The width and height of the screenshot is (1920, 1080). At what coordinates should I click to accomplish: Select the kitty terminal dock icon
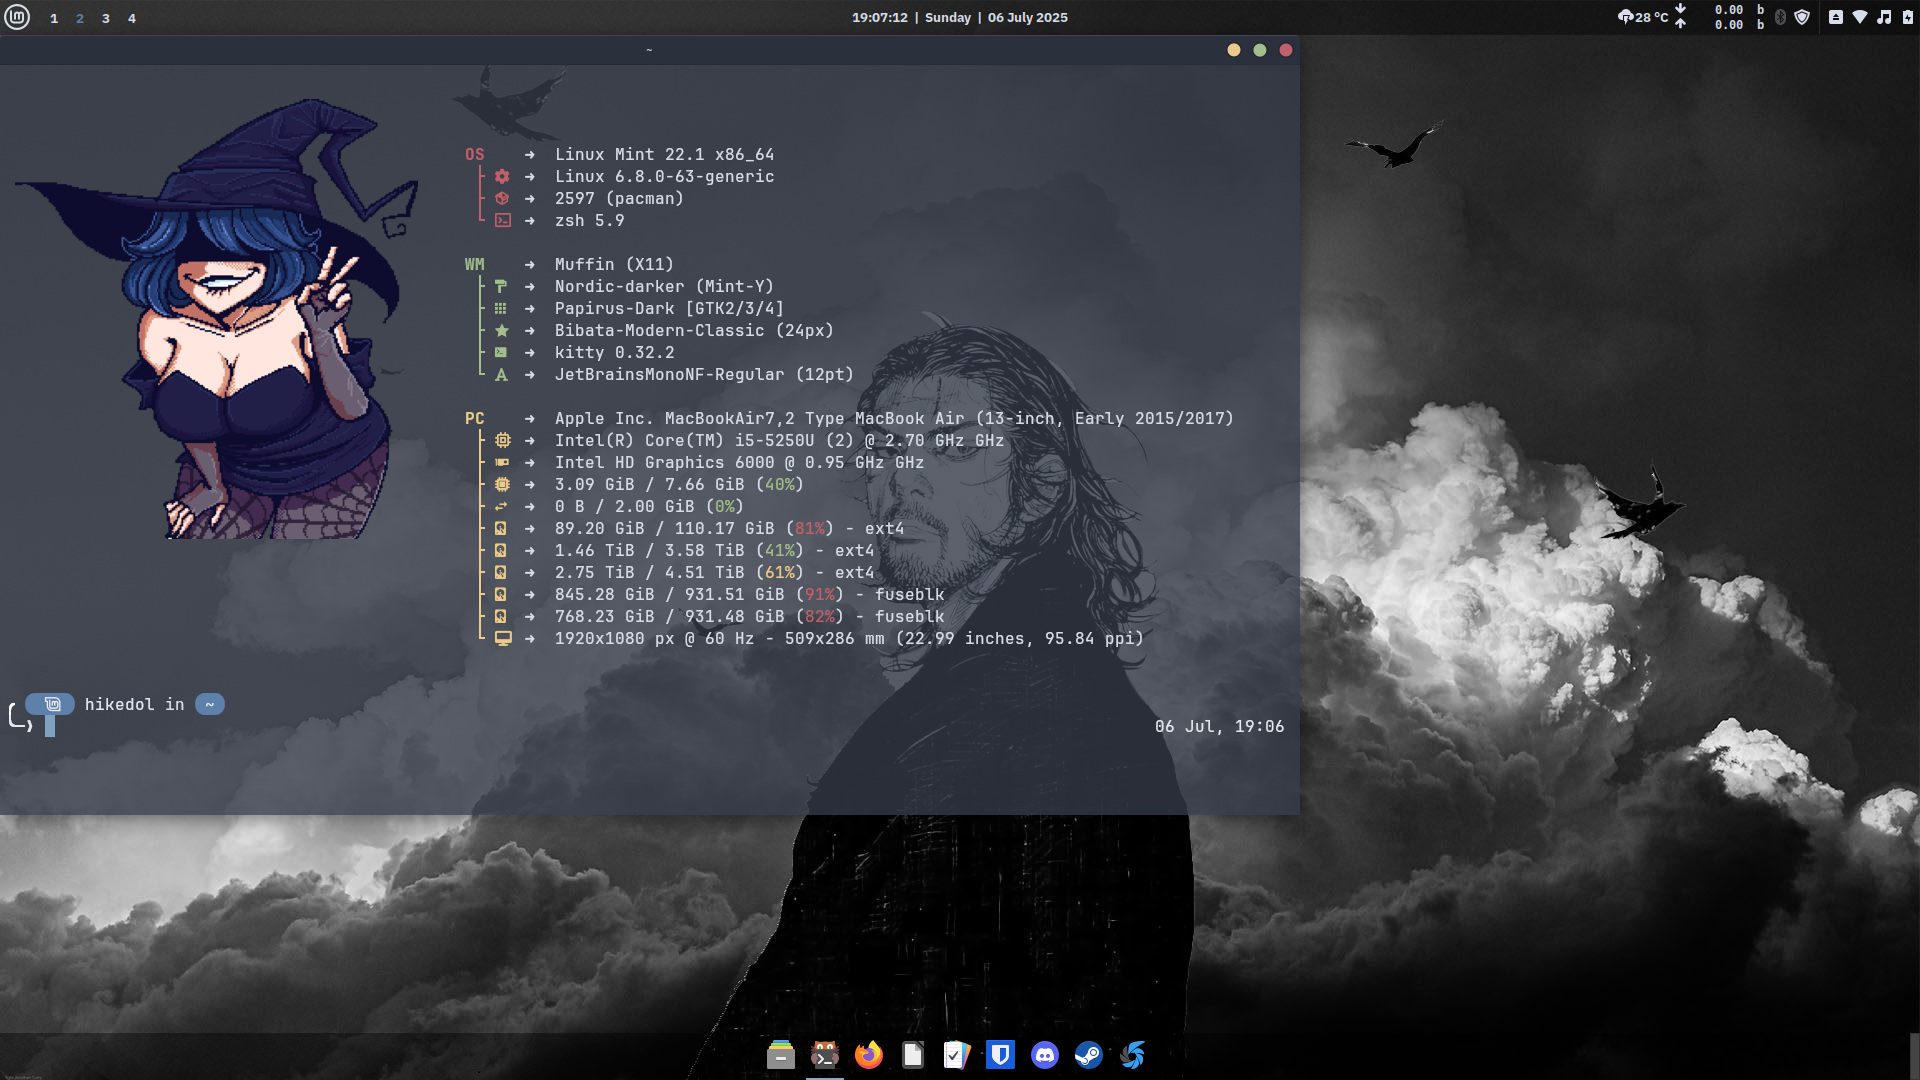click(x=825, y=1055)
